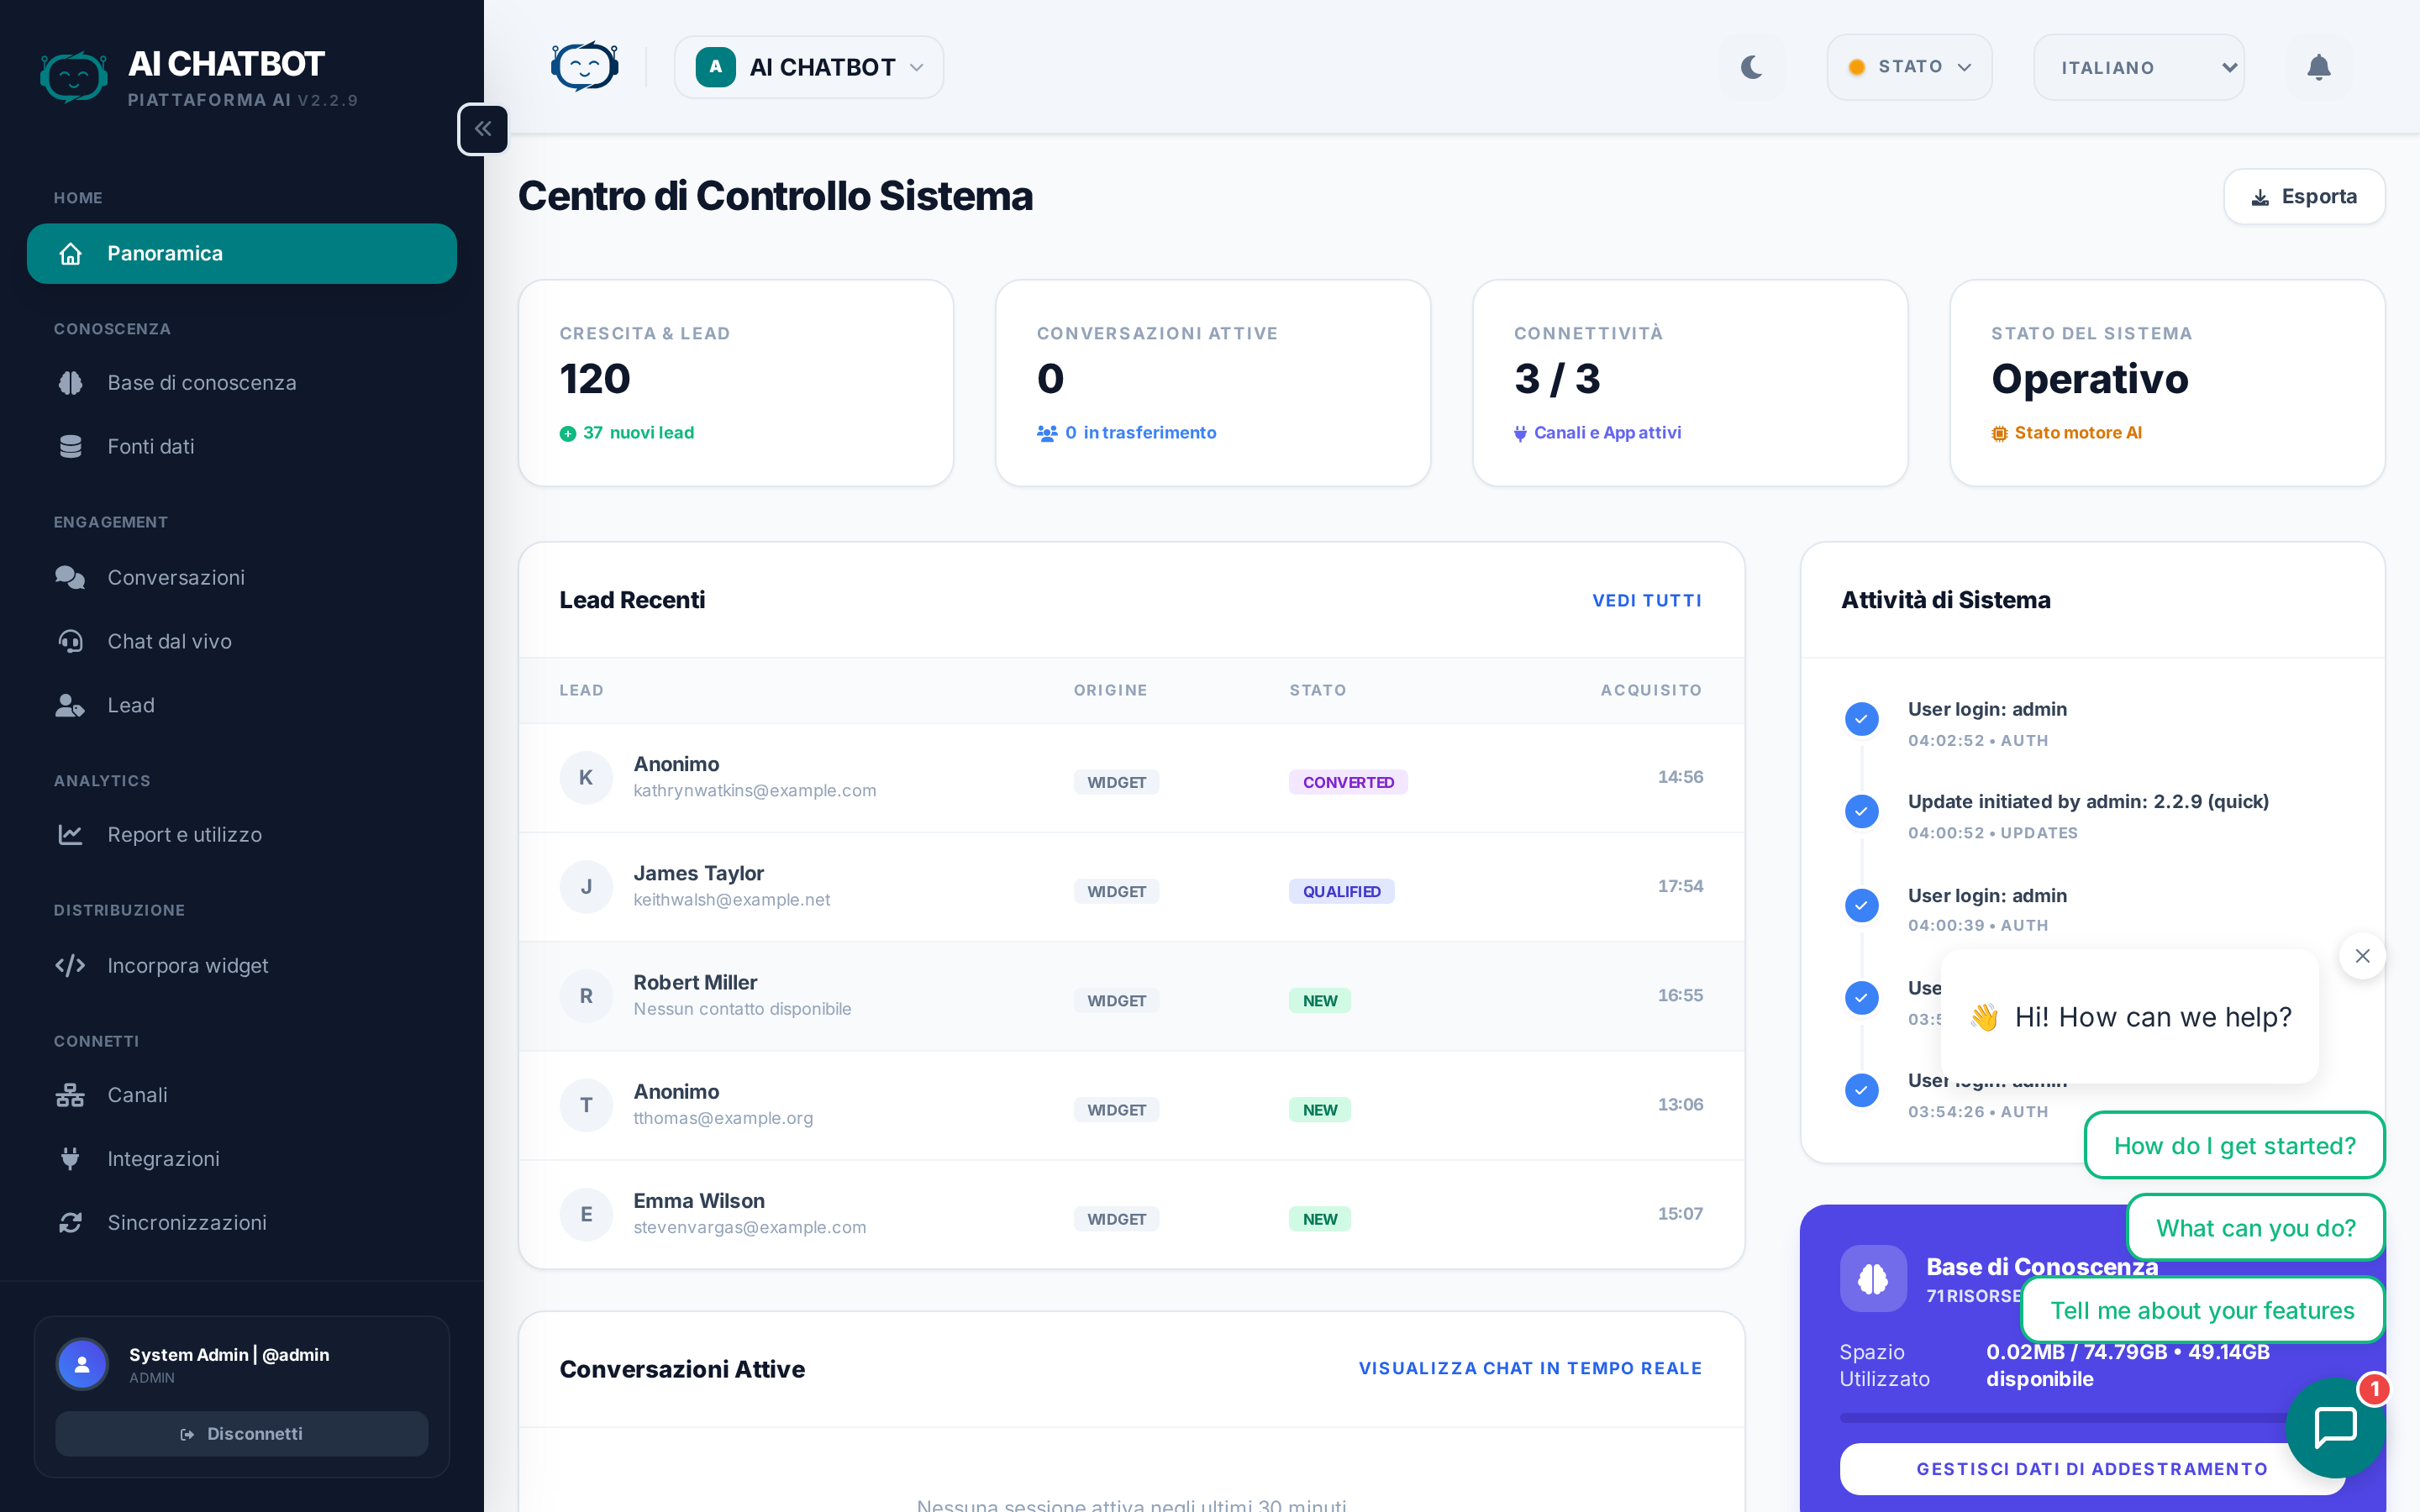Open the notifications bell
This screenshot has height=1512, width=2420.
tap(2319, 67)
